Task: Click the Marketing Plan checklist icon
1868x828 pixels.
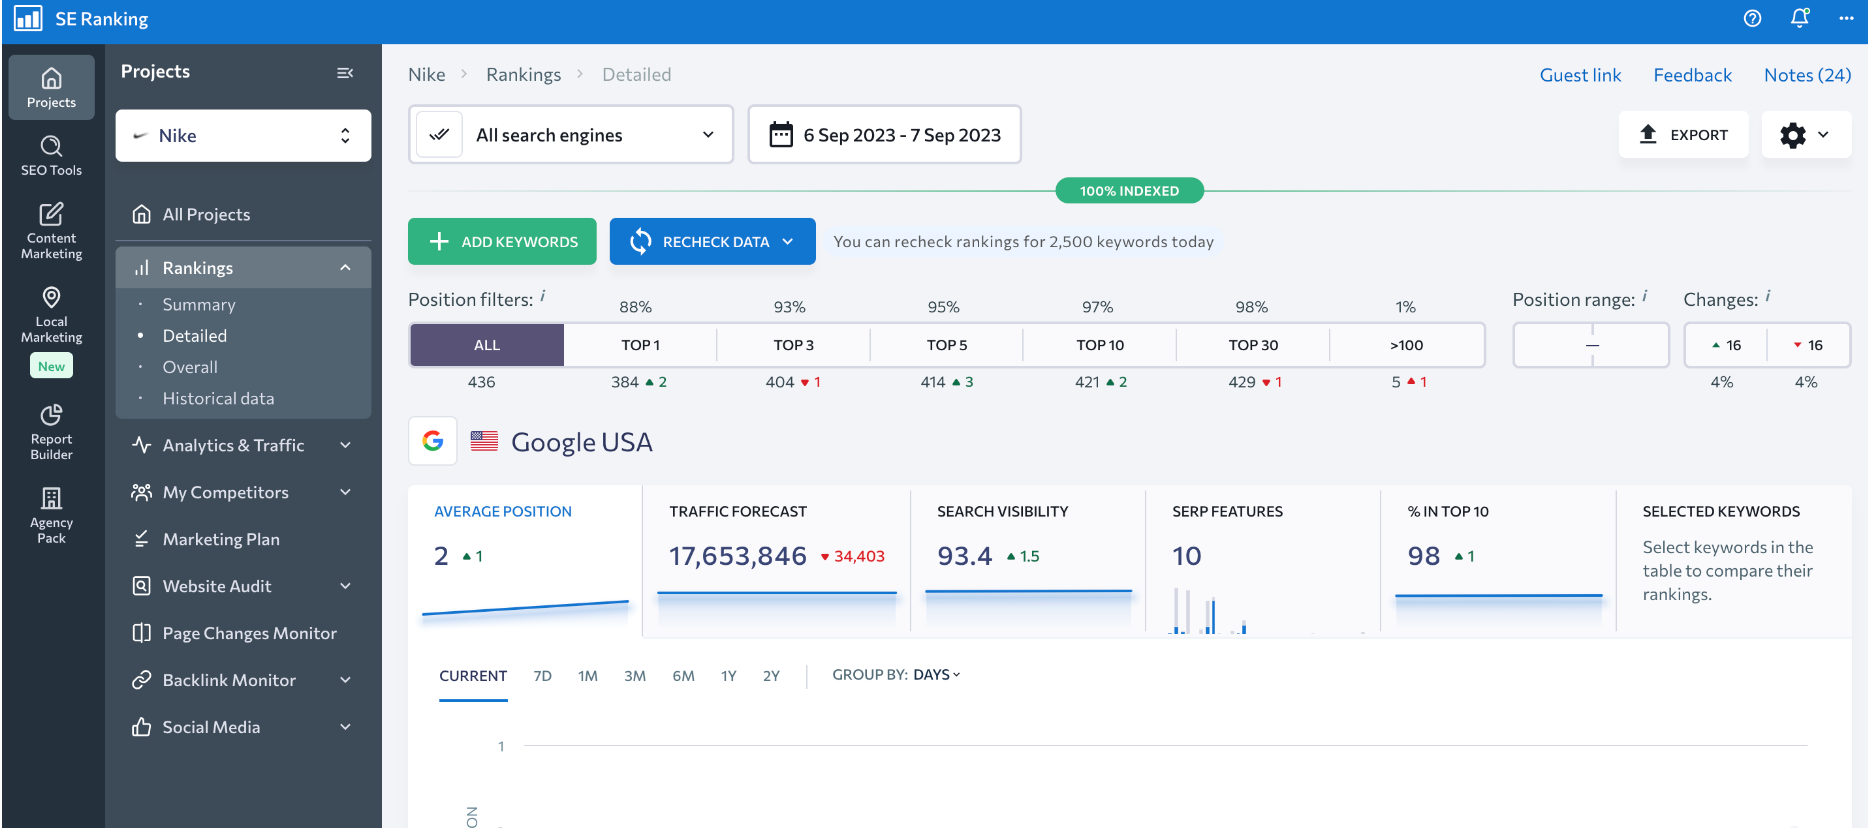Action: (x=142, y=539)
